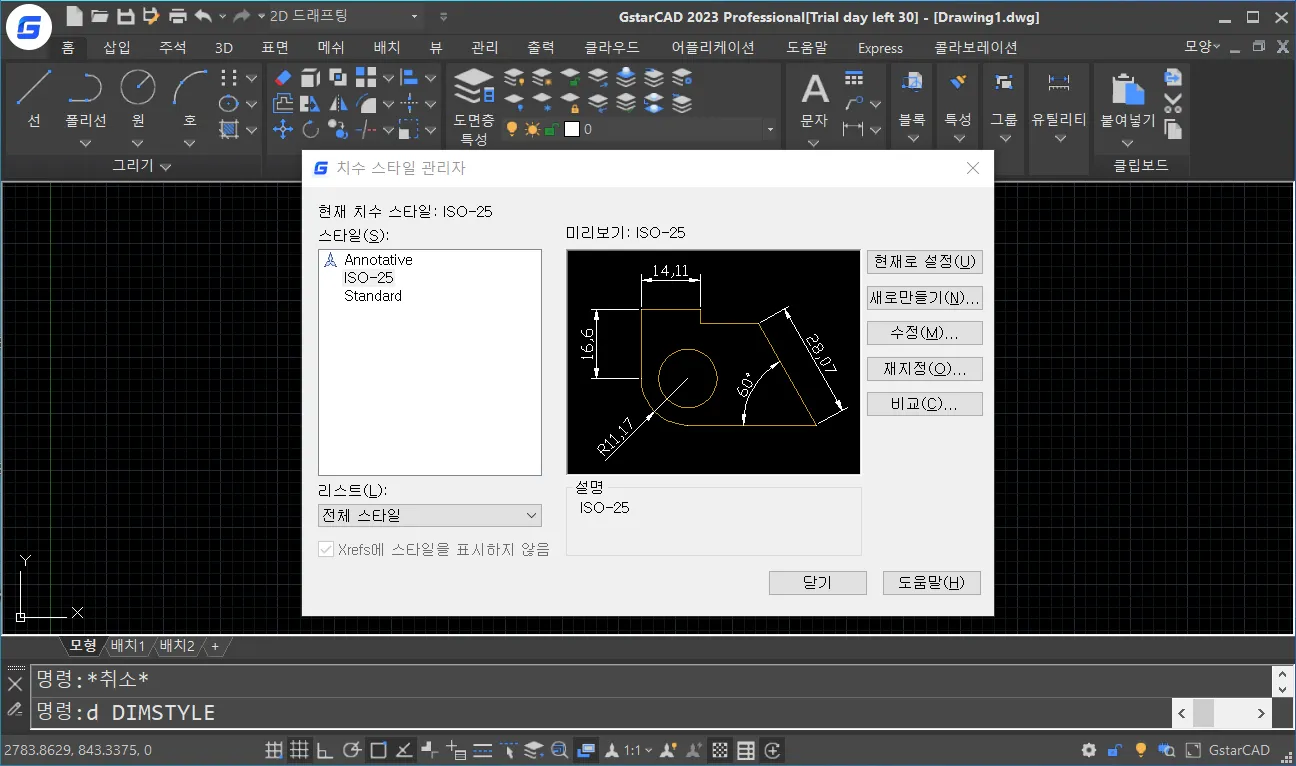This screenshot has height=766, width=1296.
Task: Open the 뷰 ribbon tab
Action: click(x=436, y=47)
